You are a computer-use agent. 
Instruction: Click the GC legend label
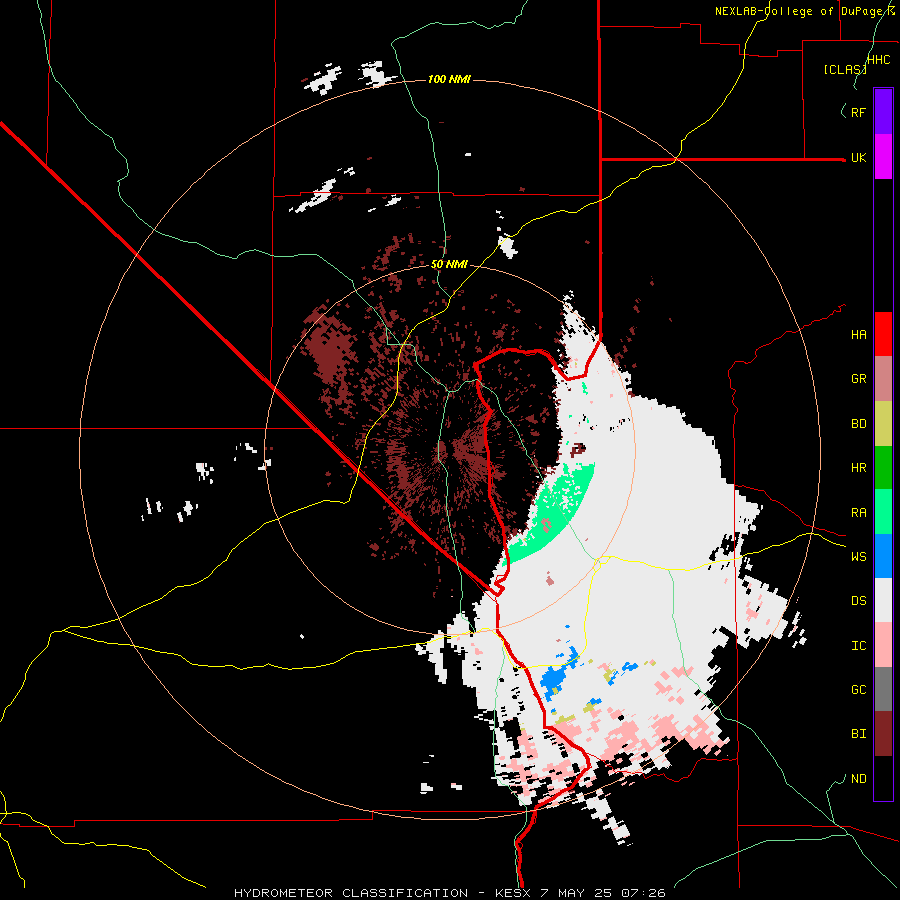point(859,690)
